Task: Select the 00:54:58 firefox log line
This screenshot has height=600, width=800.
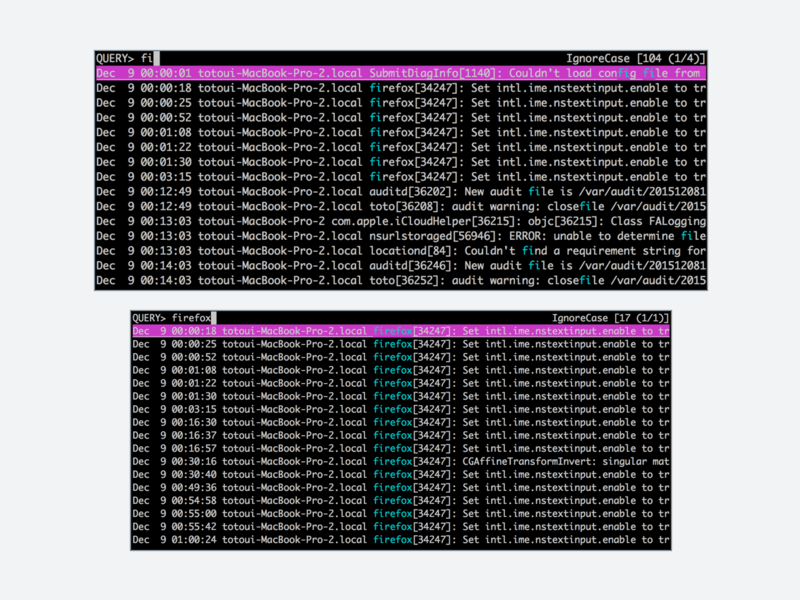Action: coord(401,501)
